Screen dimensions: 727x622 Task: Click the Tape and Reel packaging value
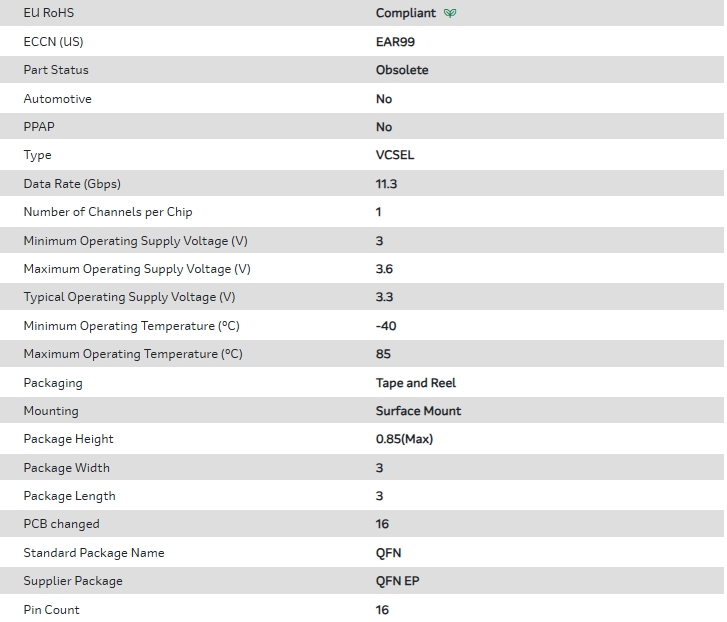point(416,383)
